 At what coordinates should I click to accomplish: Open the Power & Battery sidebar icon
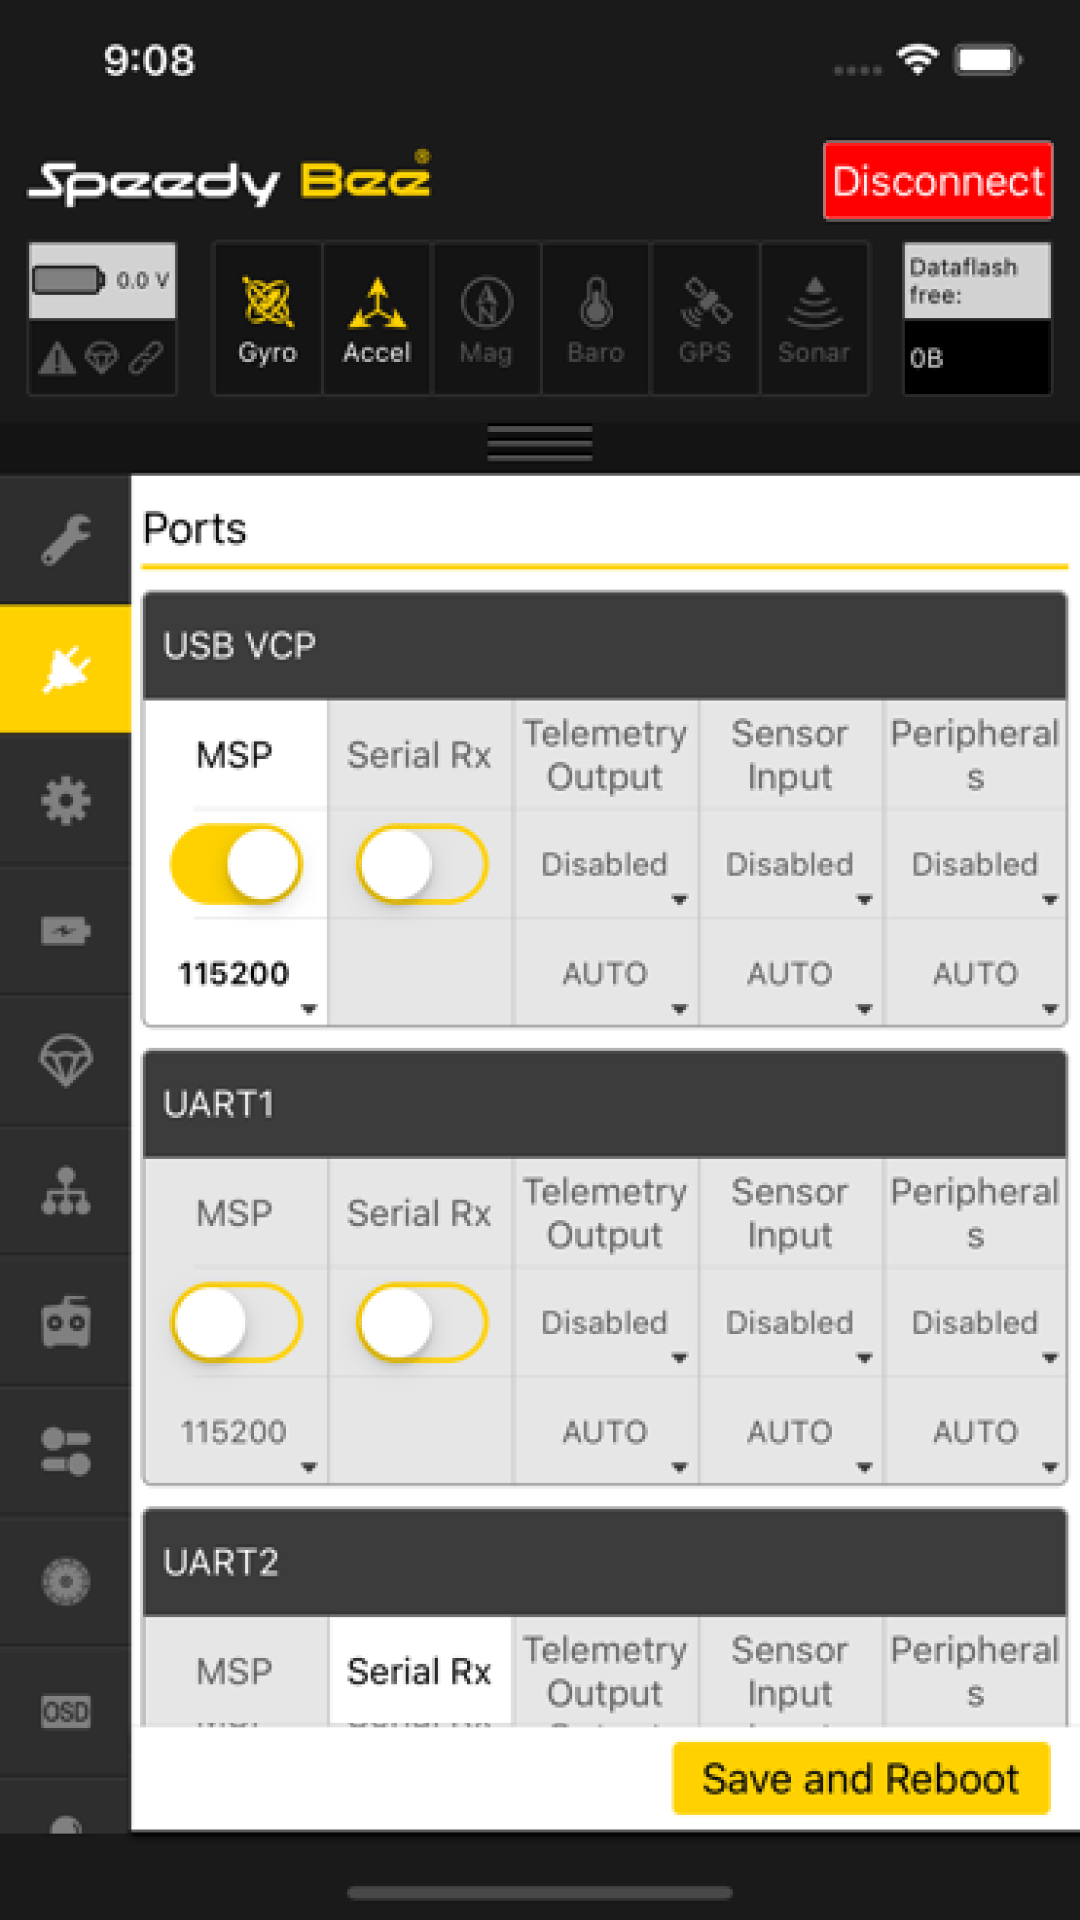[x=66, y=931]
